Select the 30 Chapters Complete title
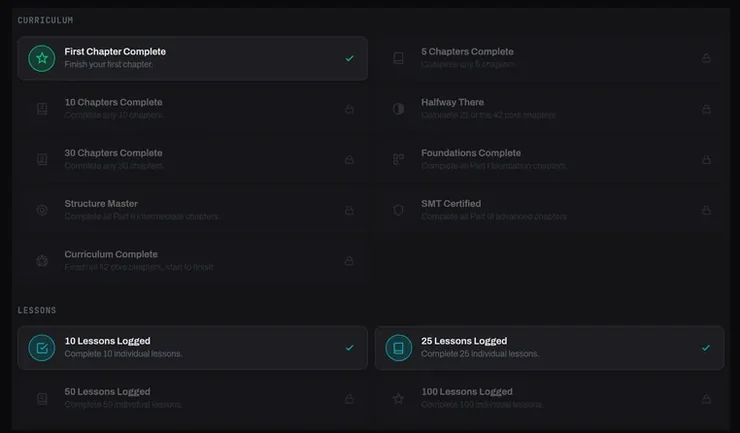 pyautogui.click(x=113, y=153)
